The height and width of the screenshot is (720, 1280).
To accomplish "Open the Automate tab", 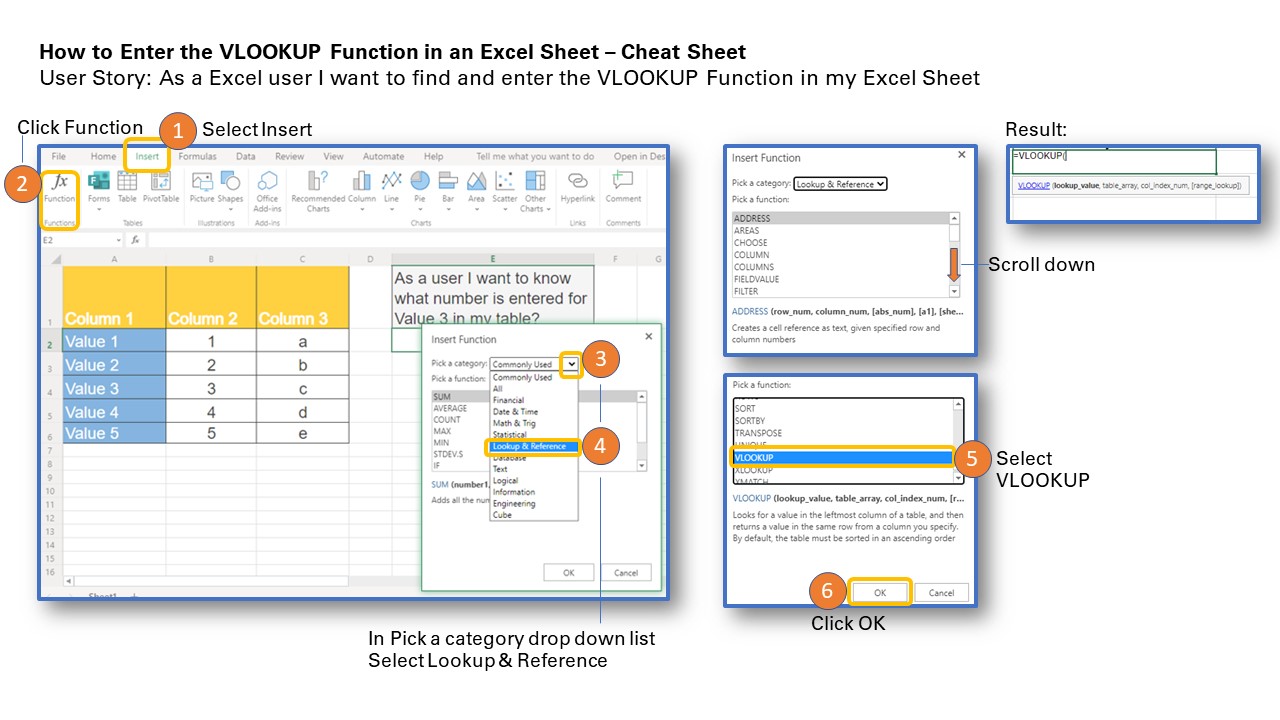I will coord(383,156).
